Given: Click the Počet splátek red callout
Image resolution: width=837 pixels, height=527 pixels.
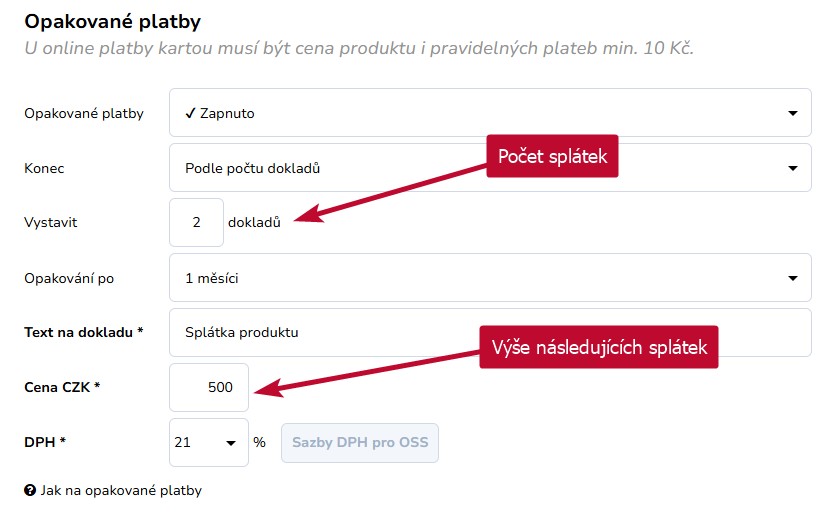Looking at the screenshot, I should [x=552, y=156].
